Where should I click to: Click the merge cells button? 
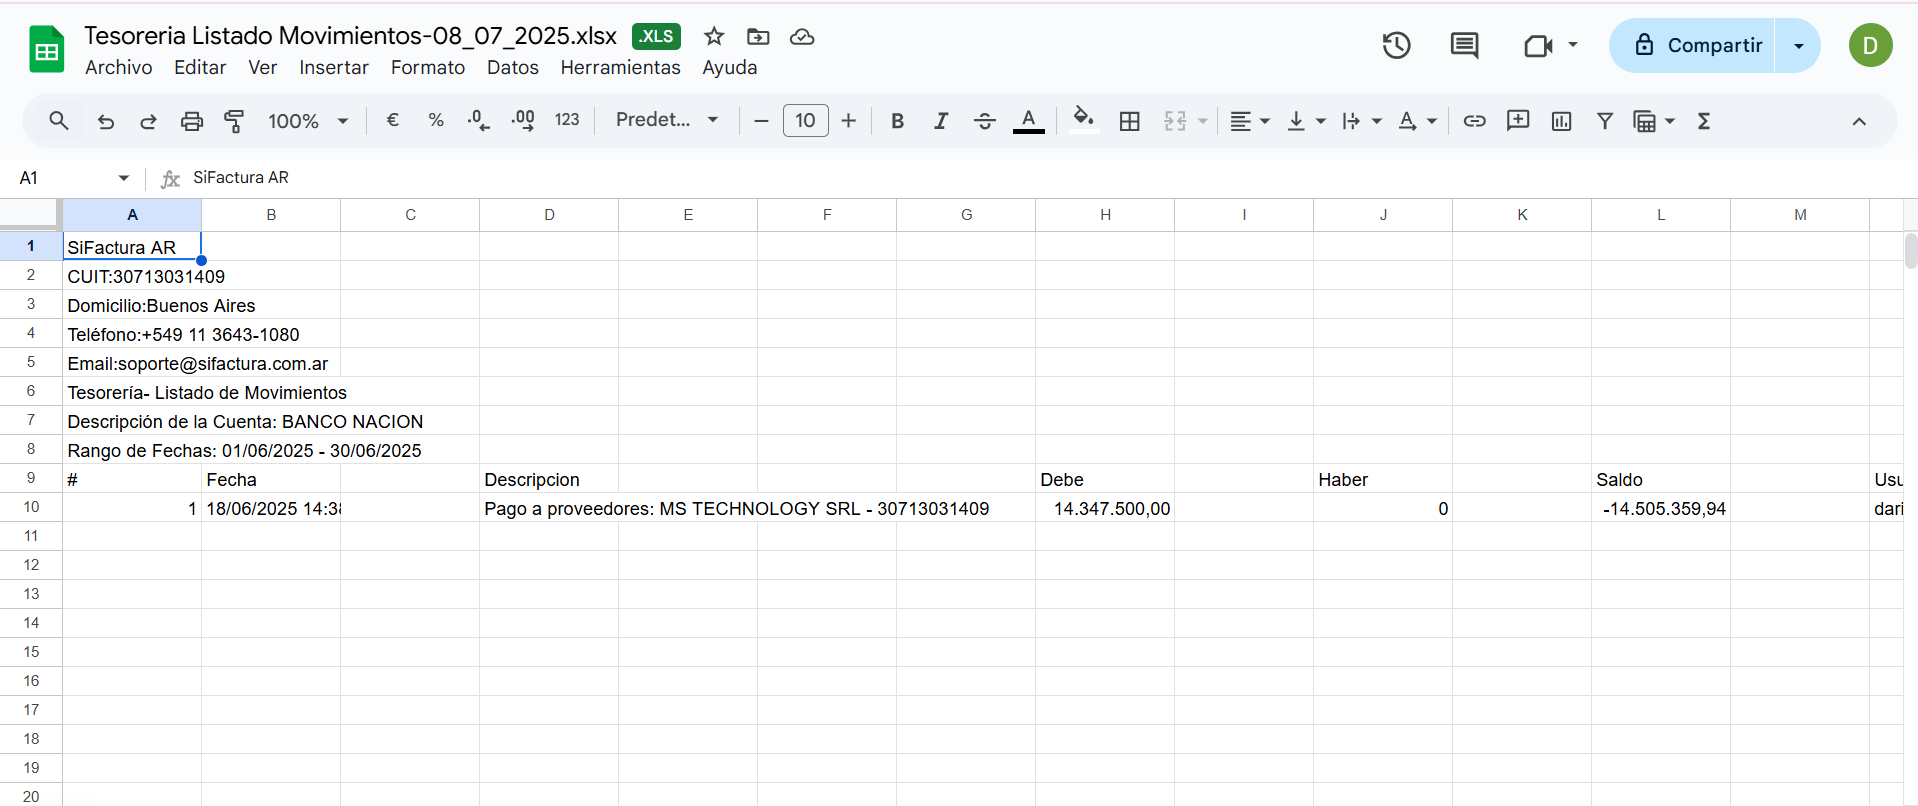(x=1175, y=121)
